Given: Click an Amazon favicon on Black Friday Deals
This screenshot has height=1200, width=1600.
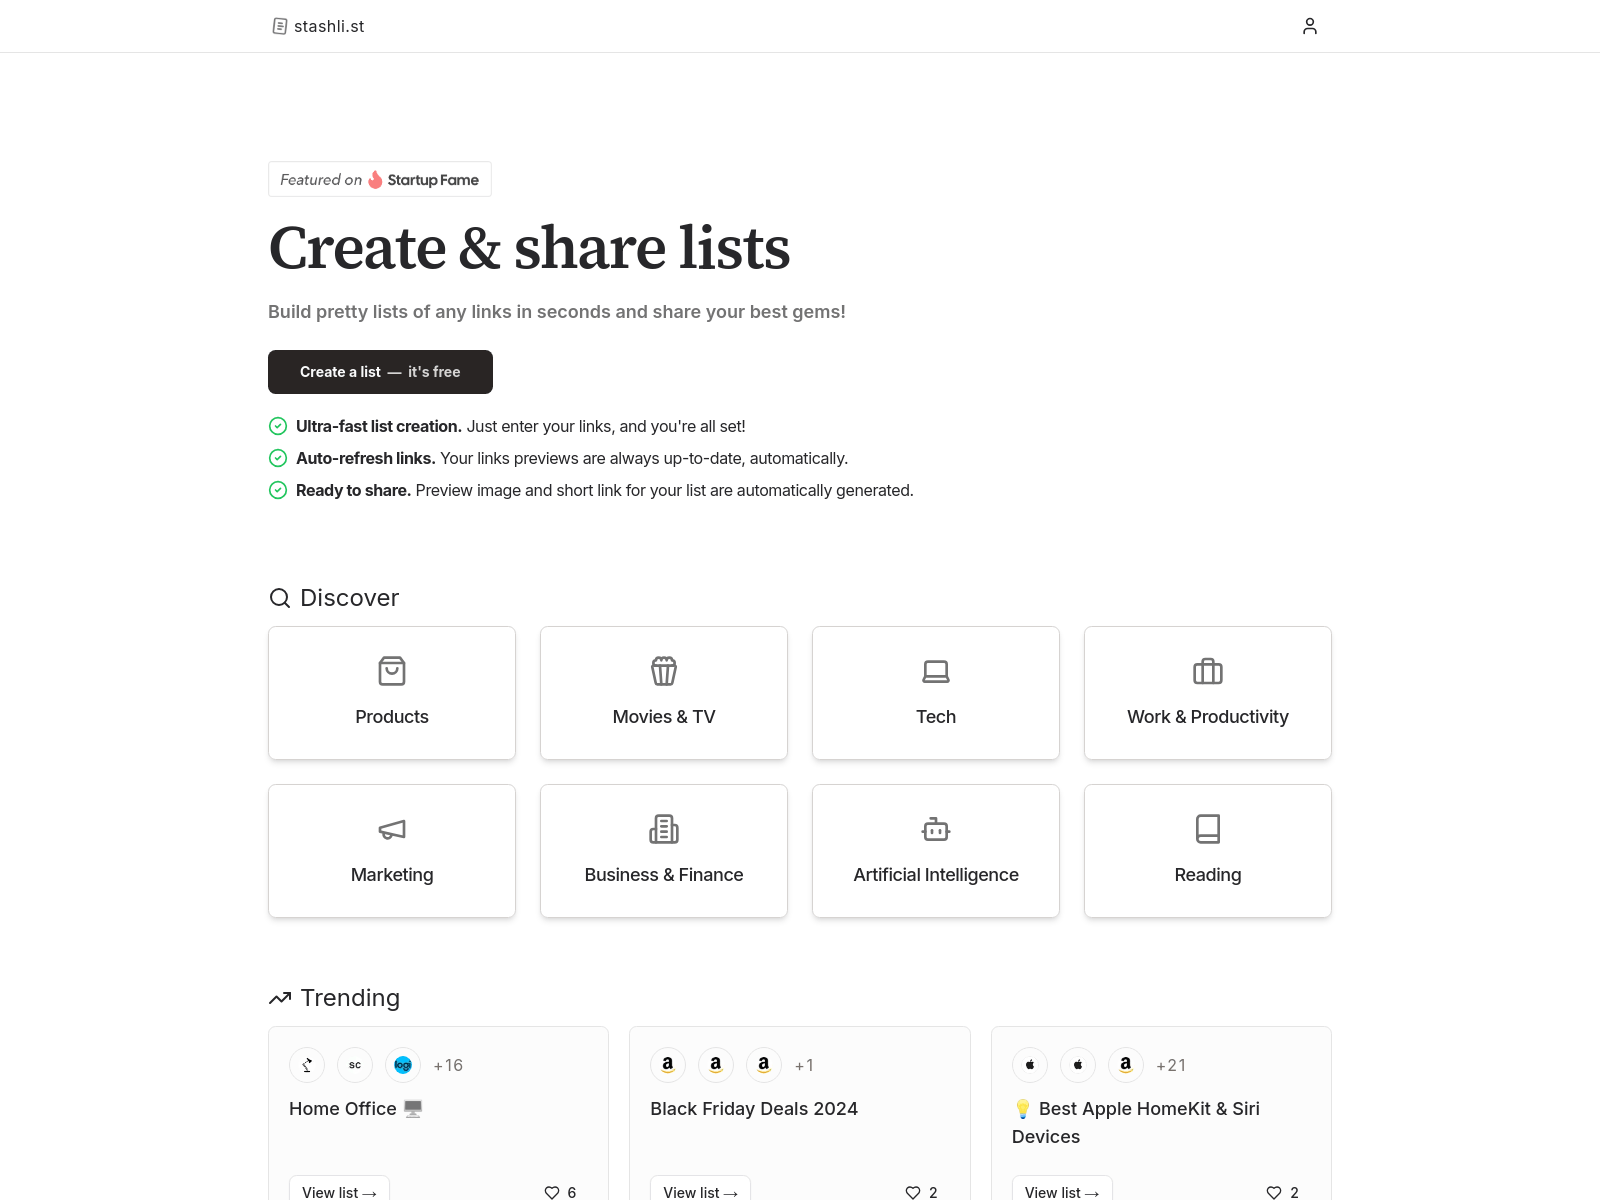Looking at the screenshot, I should coord(667,1065).
